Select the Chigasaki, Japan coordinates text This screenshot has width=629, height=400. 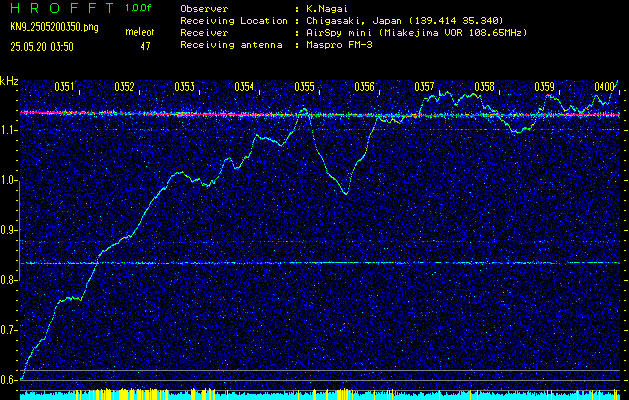[x=405, y=20]
